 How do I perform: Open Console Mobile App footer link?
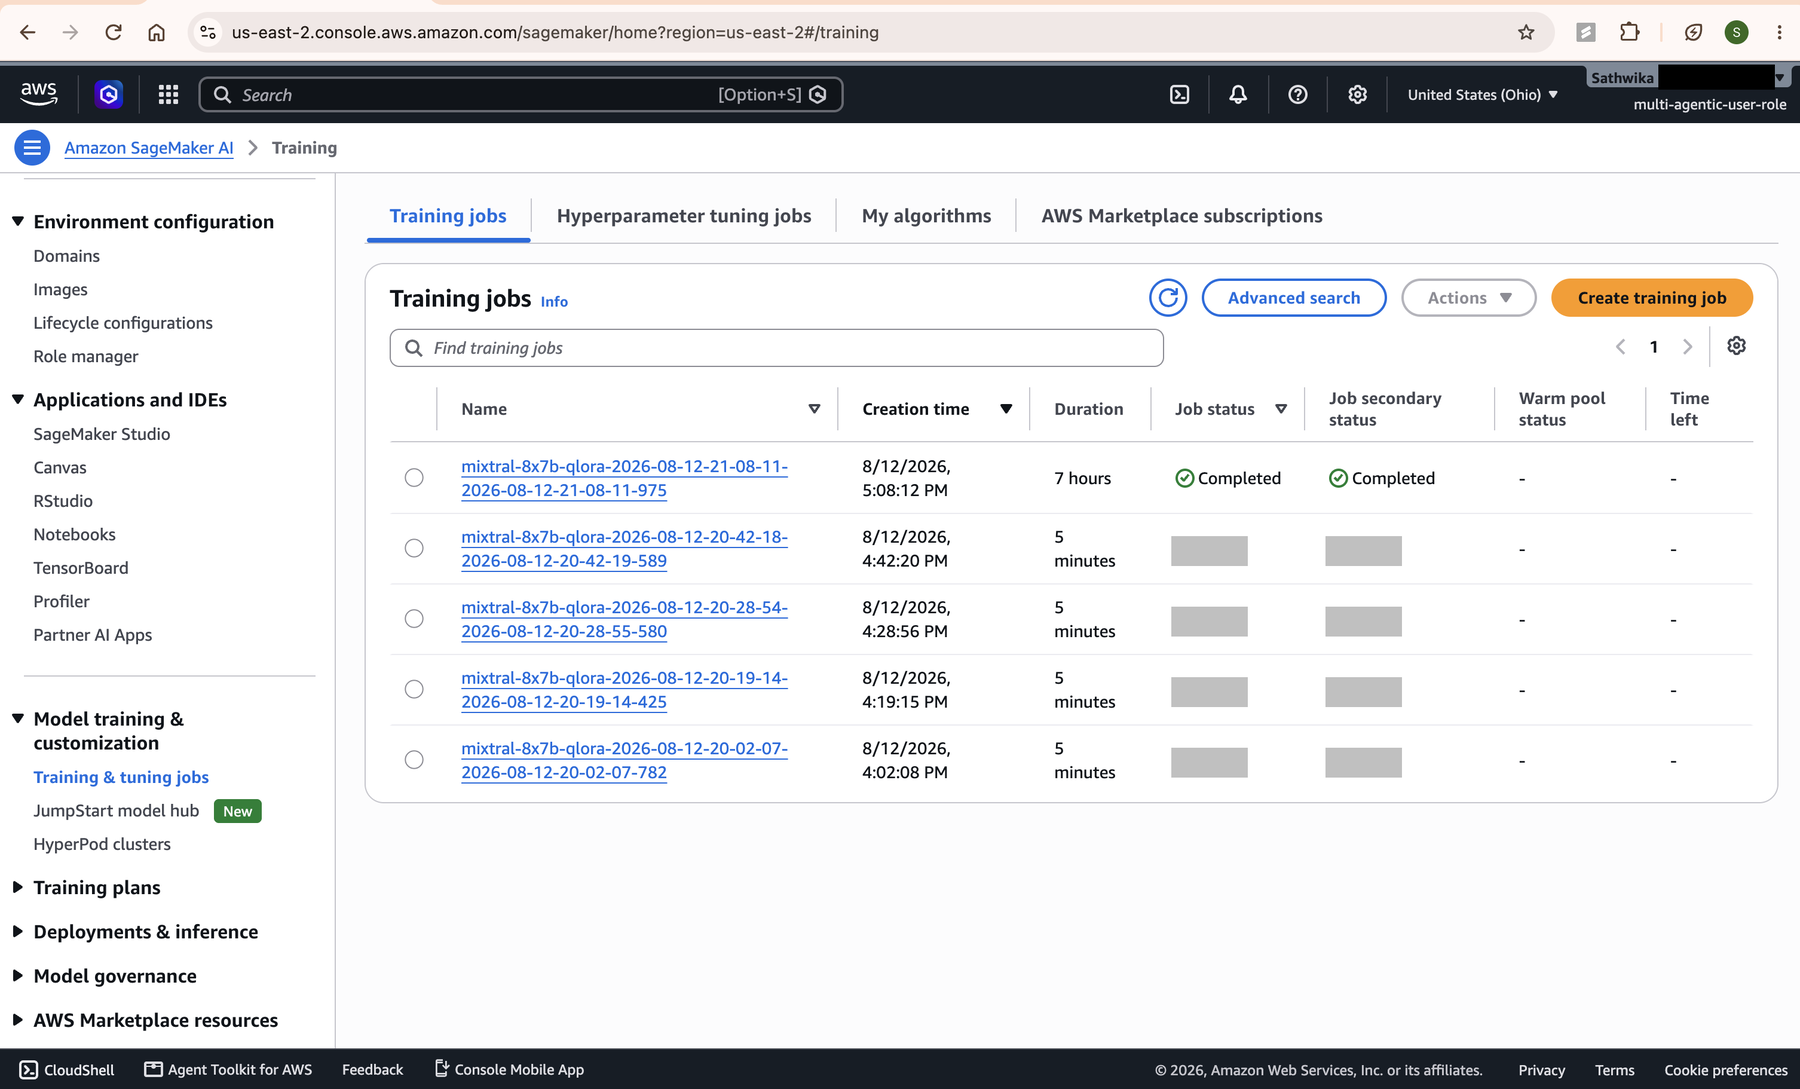point(509,1070)
